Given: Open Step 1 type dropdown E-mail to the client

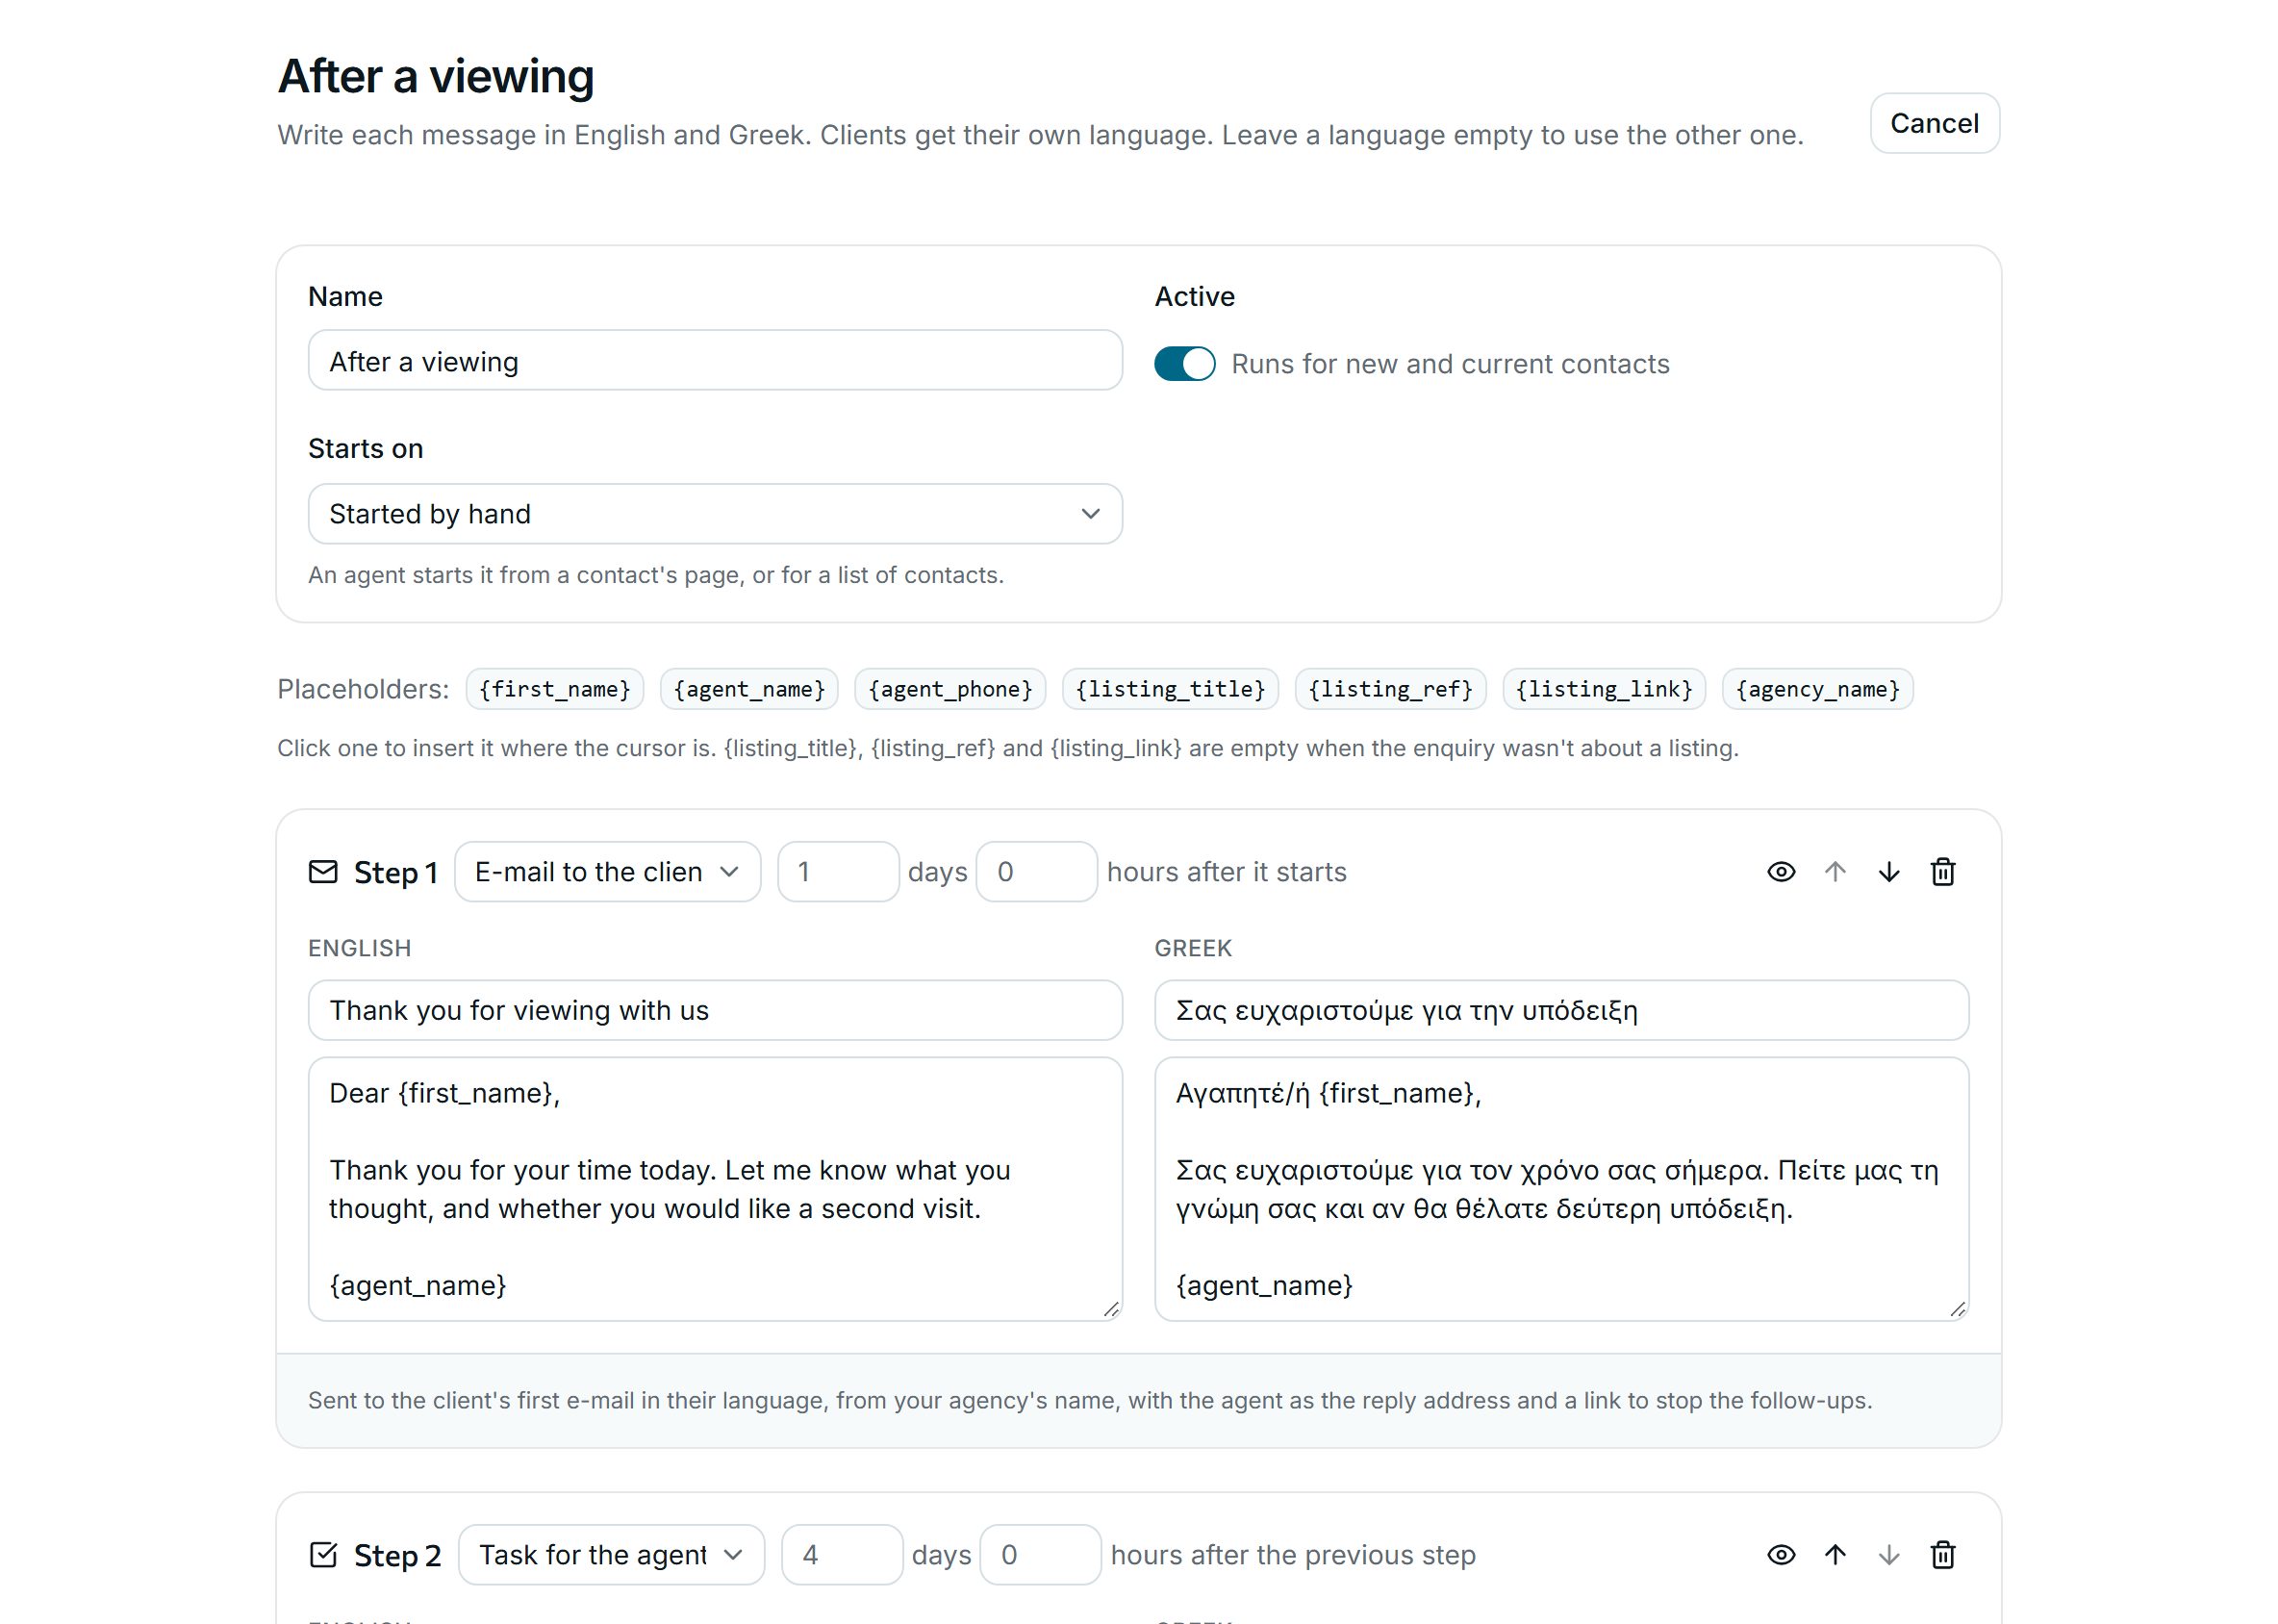Looking at the screenshot, I should [x=607, y=872].
